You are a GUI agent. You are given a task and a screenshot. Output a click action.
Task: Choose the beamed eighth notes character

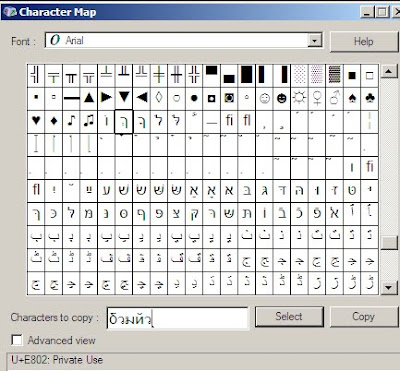click(89, 121)
